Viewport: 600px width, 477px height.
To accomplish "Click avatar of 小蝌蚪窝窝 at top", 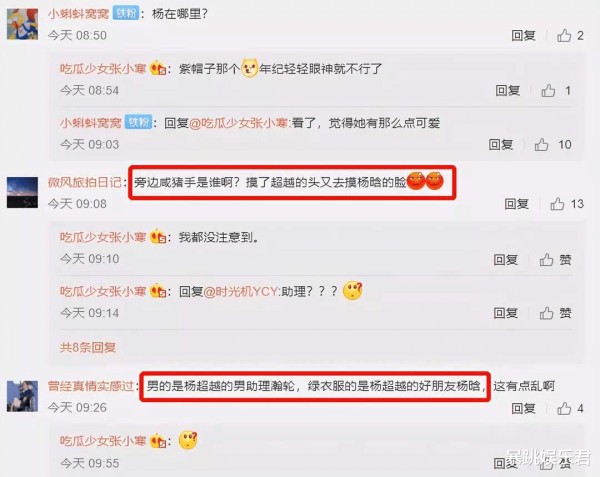I will coord(22,24).
